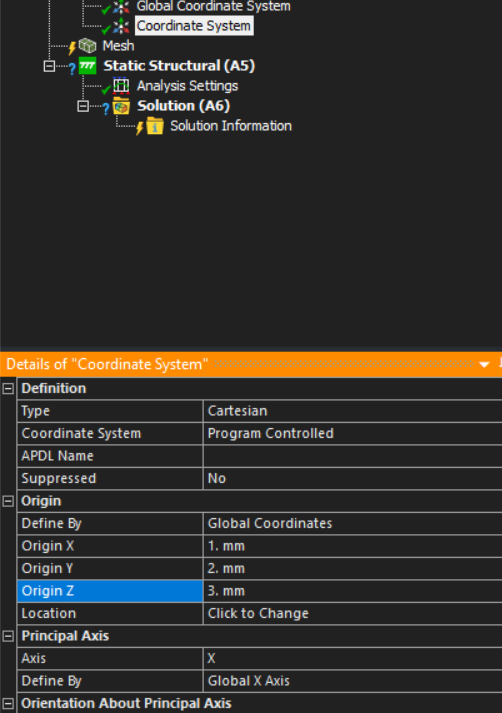Select the Mesh item in tree
Image resolution: width=502 pixels, height=713 pixels.
pyautogui.click(x=118, y=46)
